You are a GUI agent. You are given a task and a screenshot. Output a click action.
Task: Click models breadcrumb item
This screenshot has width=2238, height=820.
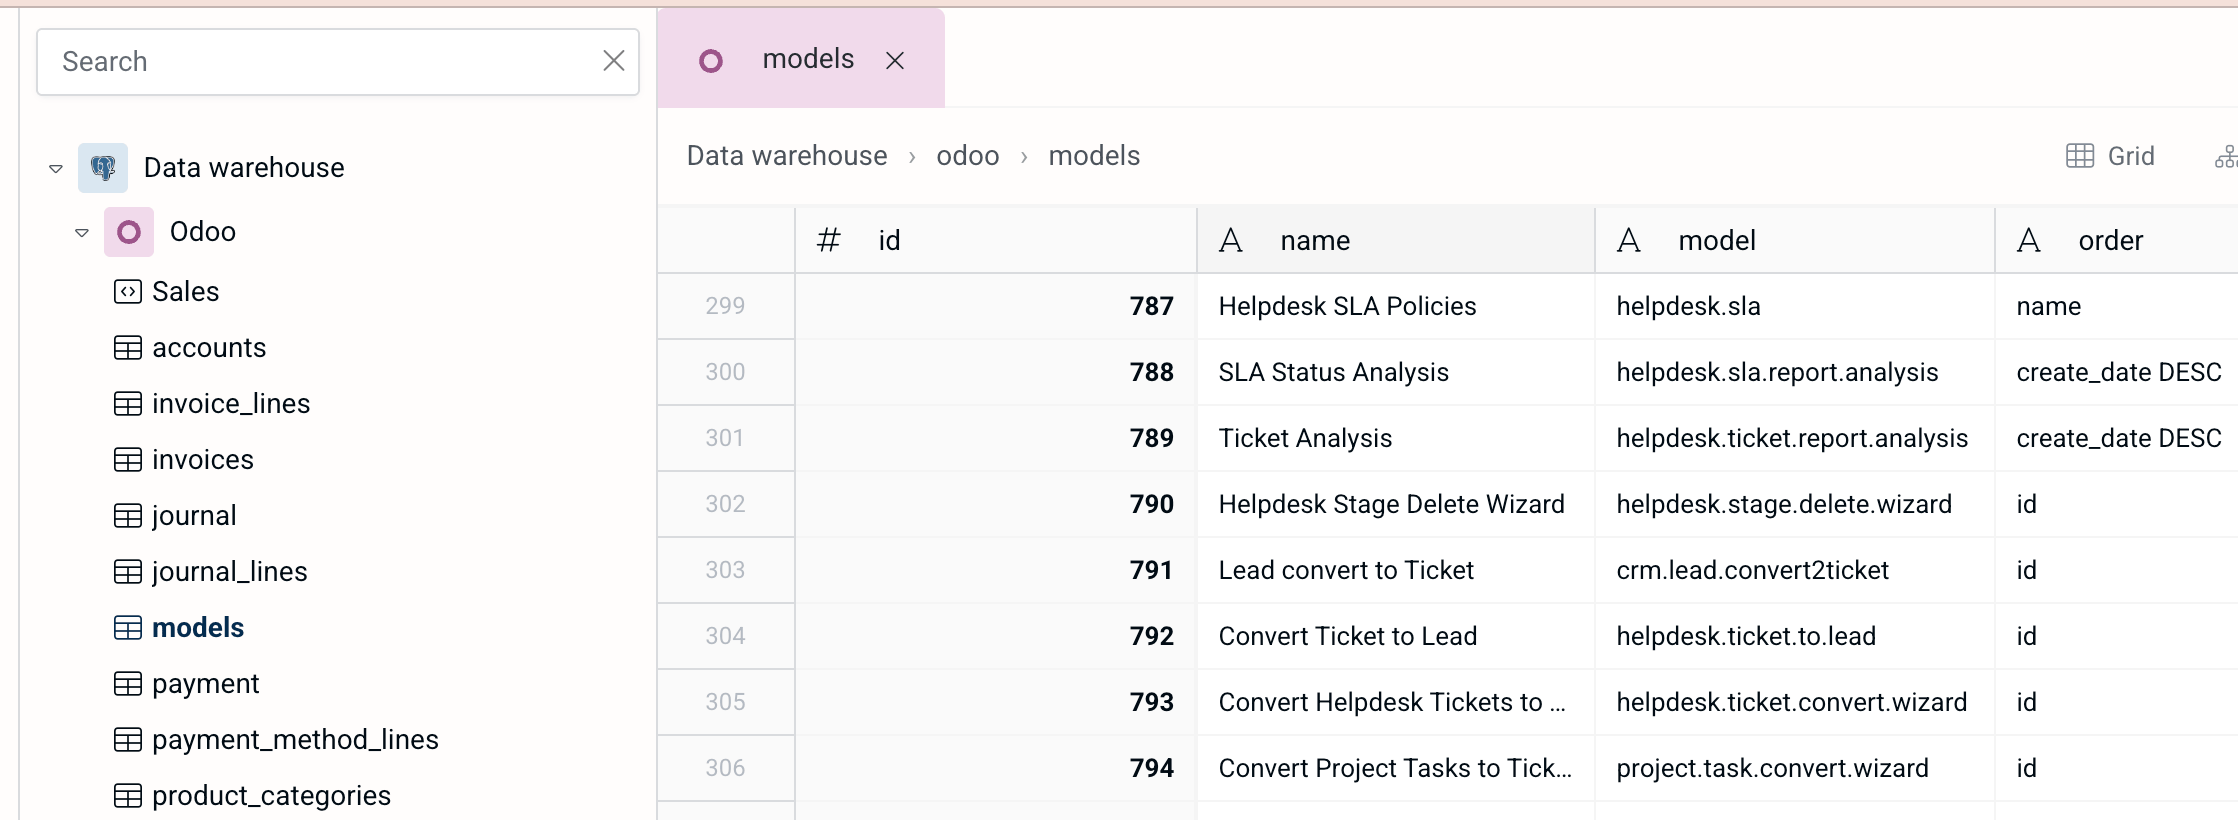[1094, 156]
